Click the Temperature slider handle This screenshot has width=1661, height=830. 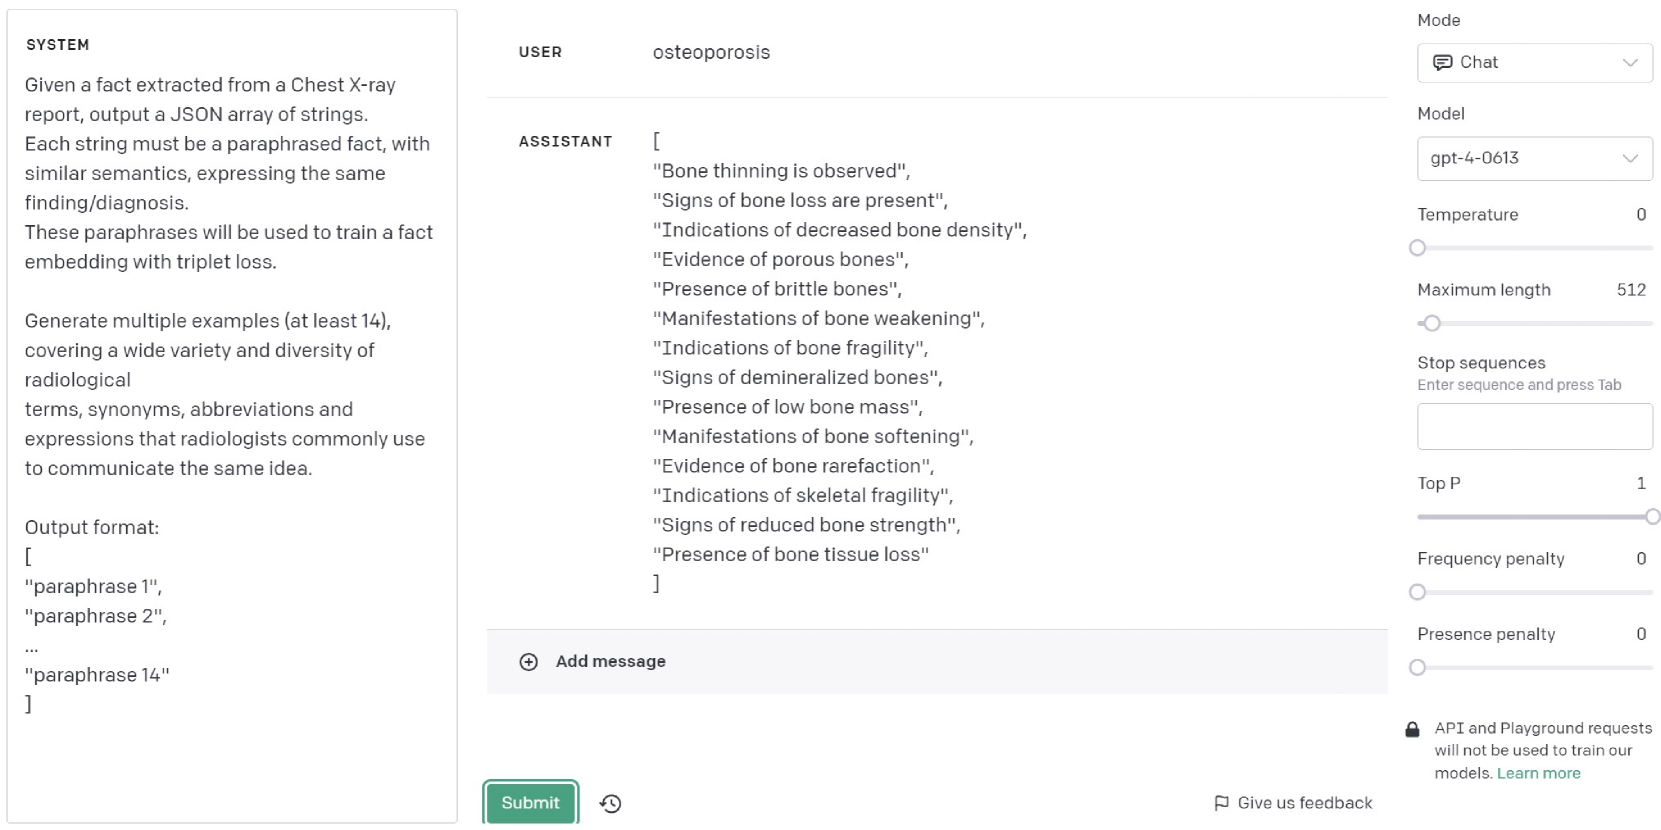[1417, 248]
